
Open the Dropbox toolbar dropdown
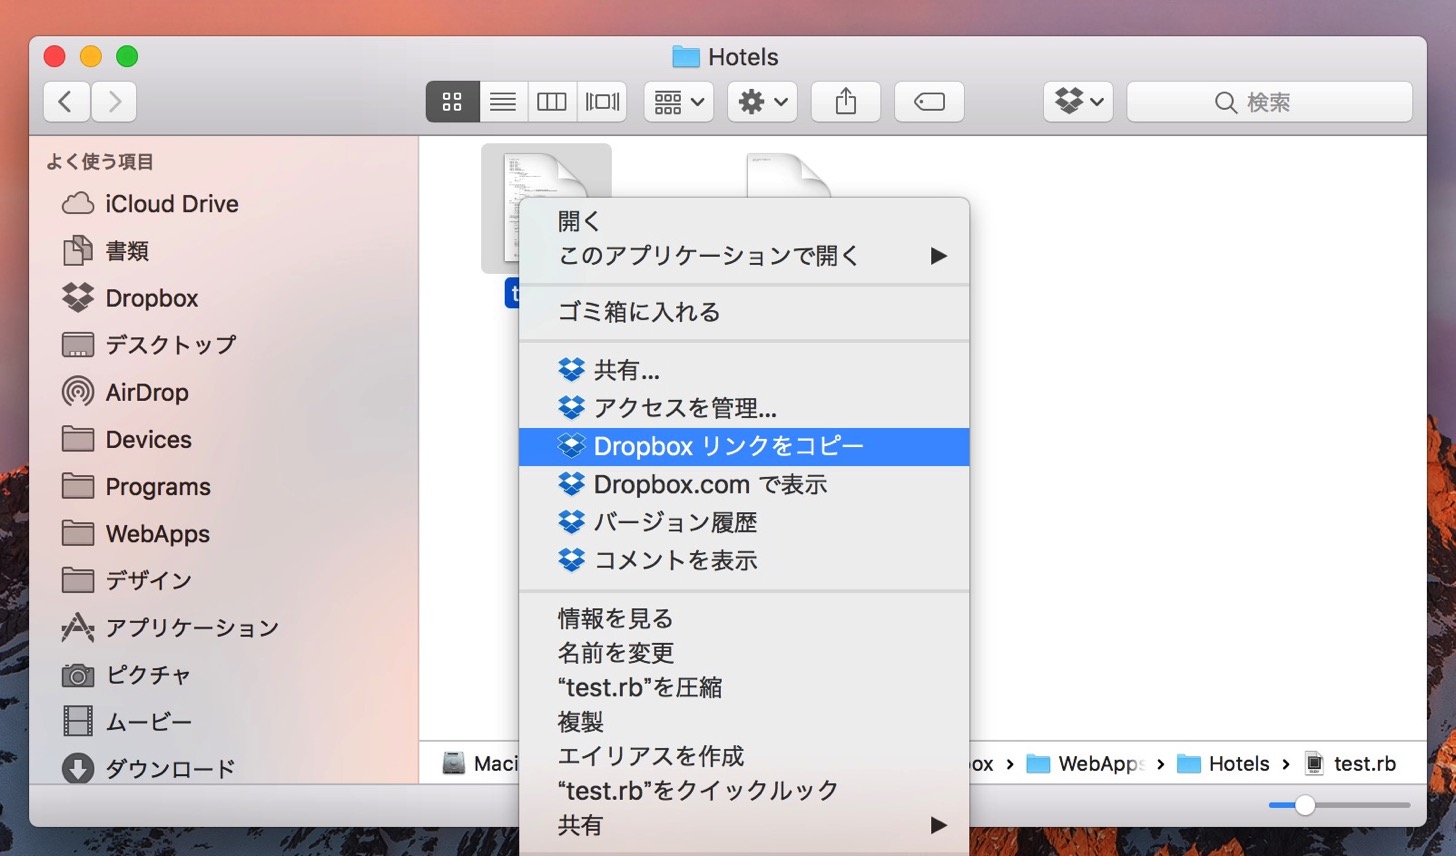pyautogui.click(x=1078, y=101)
